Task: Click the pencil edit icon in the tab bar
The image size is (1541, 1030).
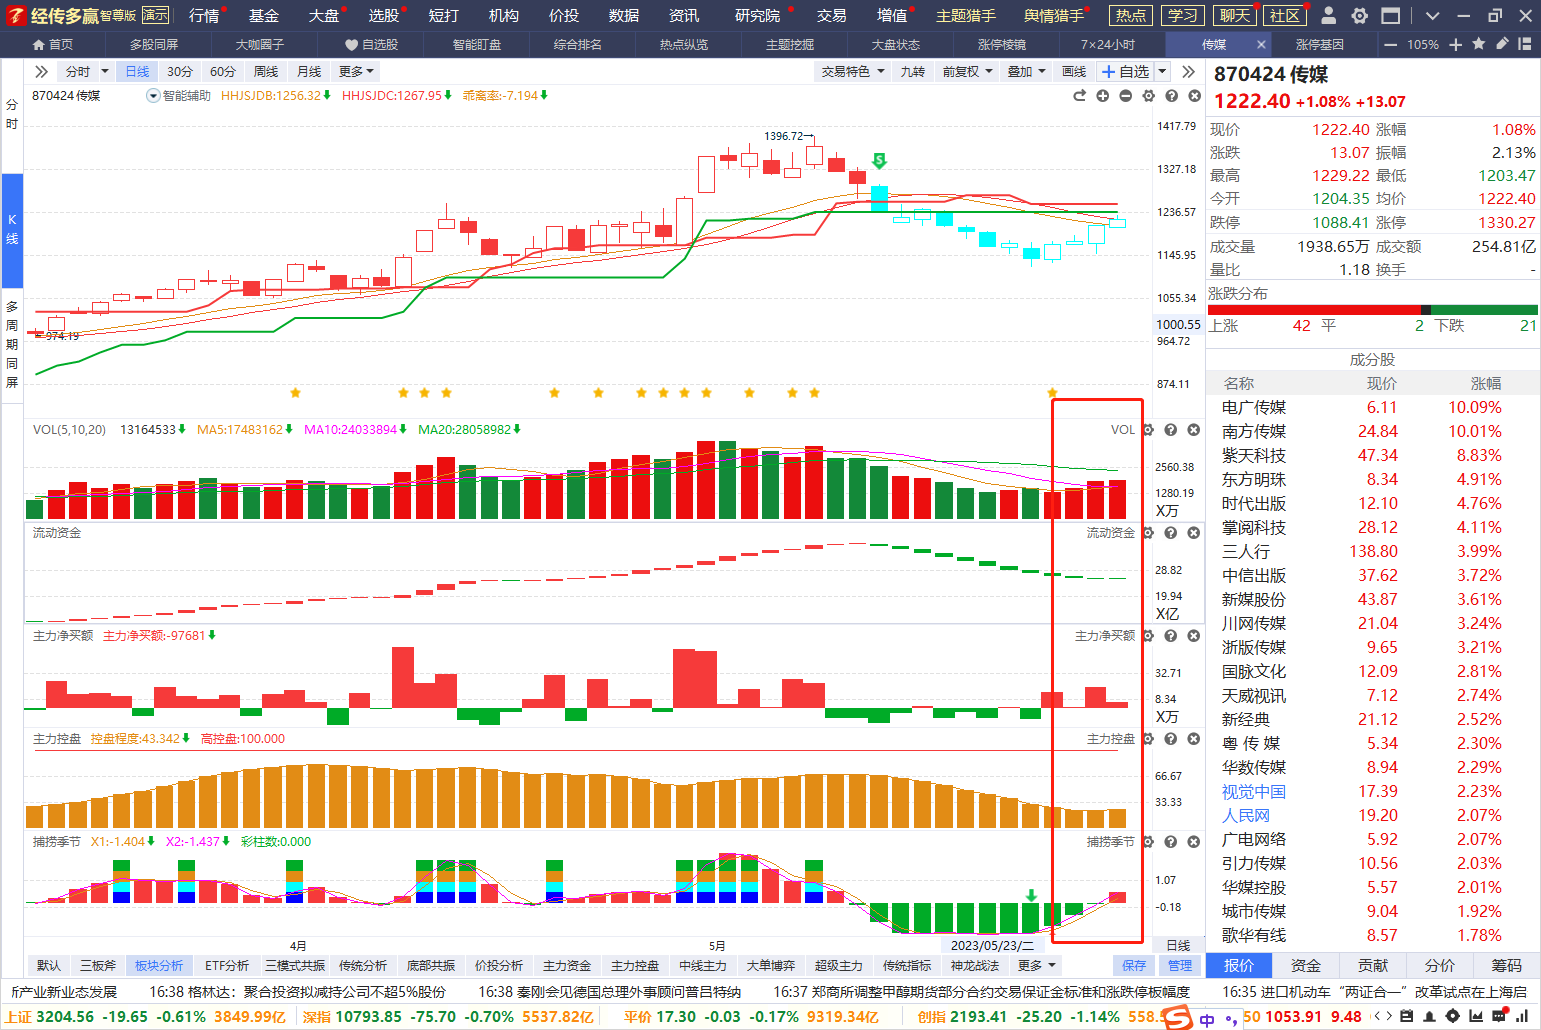Action: point(1502,44)
